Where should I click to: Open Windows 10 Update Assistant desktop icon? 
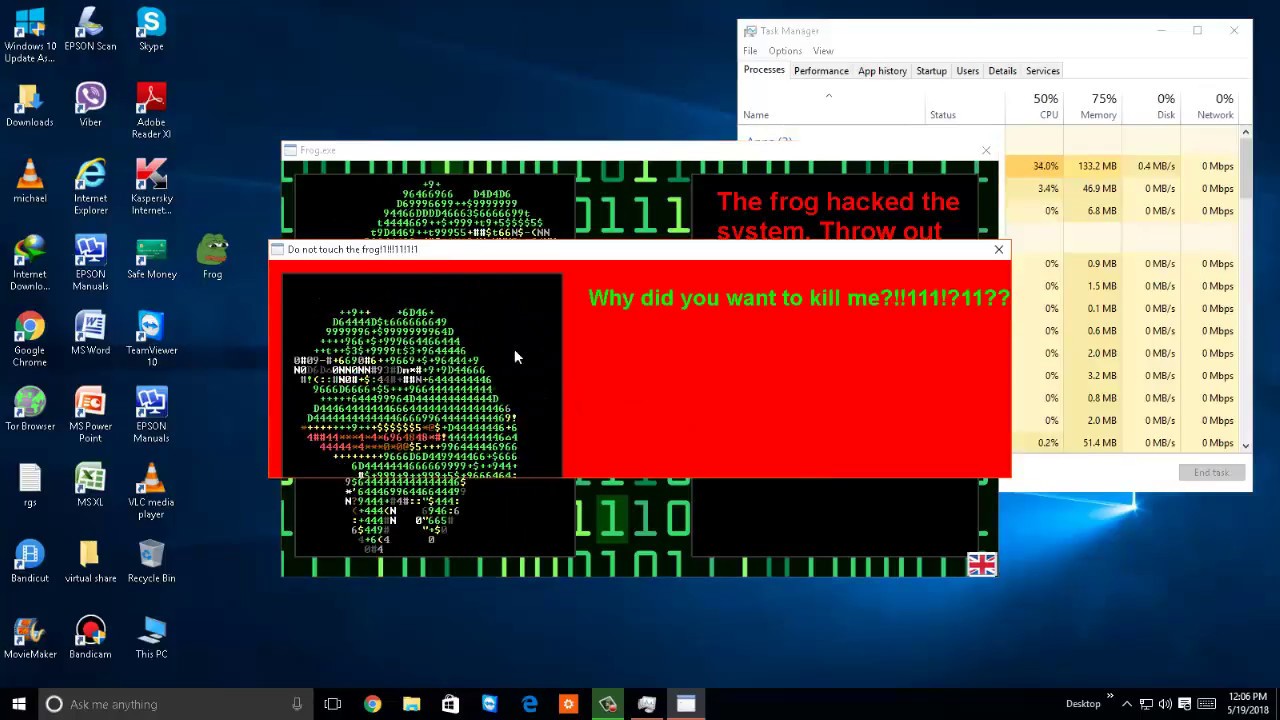tap(30, 36)
